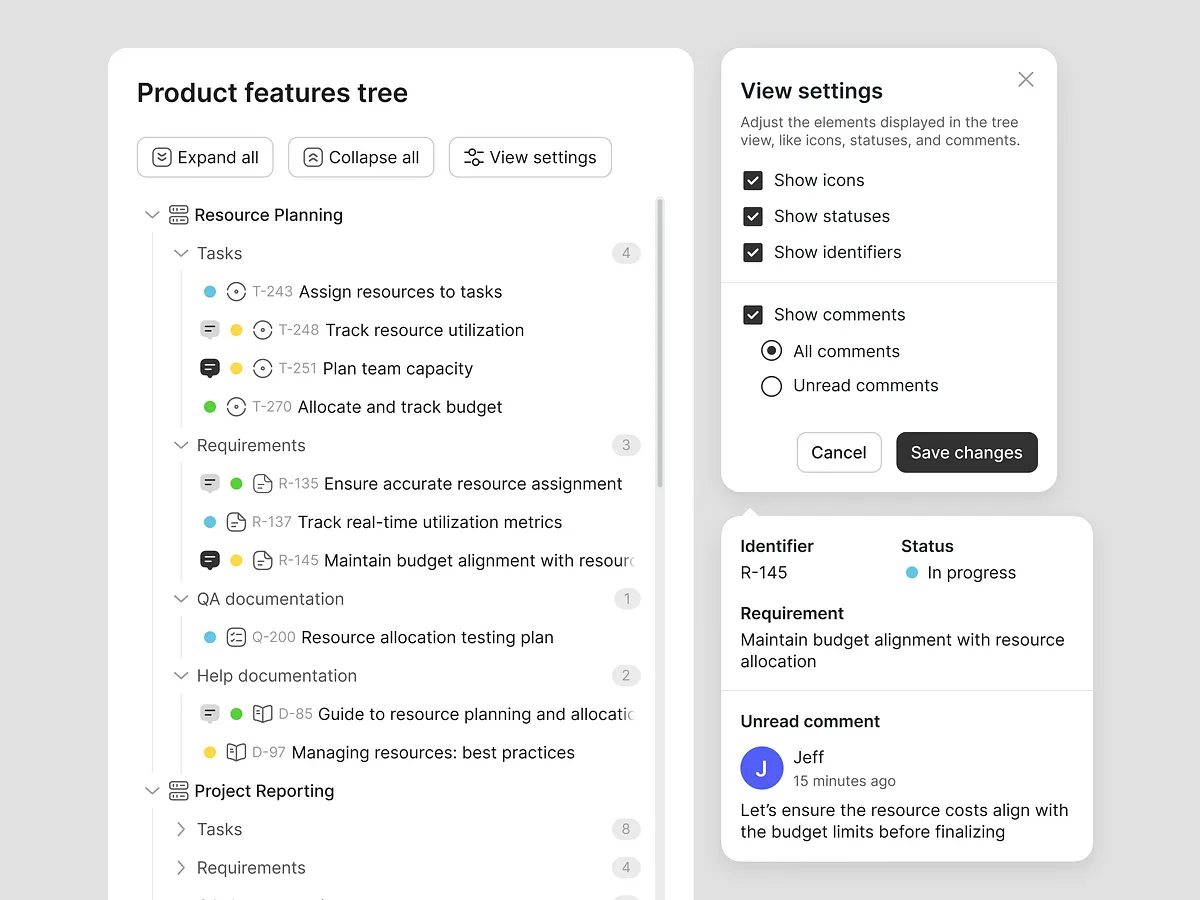
Task: Select the Unread comments radio option
Action: click(771, 386)
